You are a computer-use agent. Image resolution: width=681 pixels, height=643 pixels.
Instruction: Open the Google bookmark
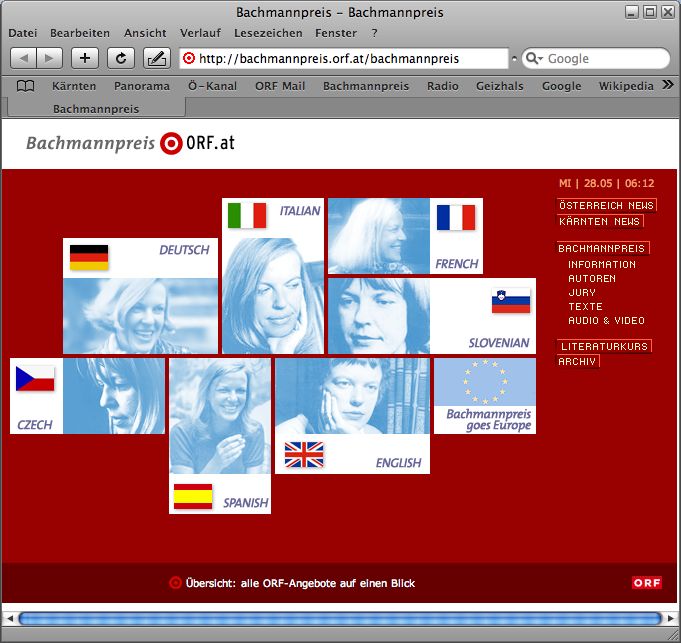[x=561, y=86]
